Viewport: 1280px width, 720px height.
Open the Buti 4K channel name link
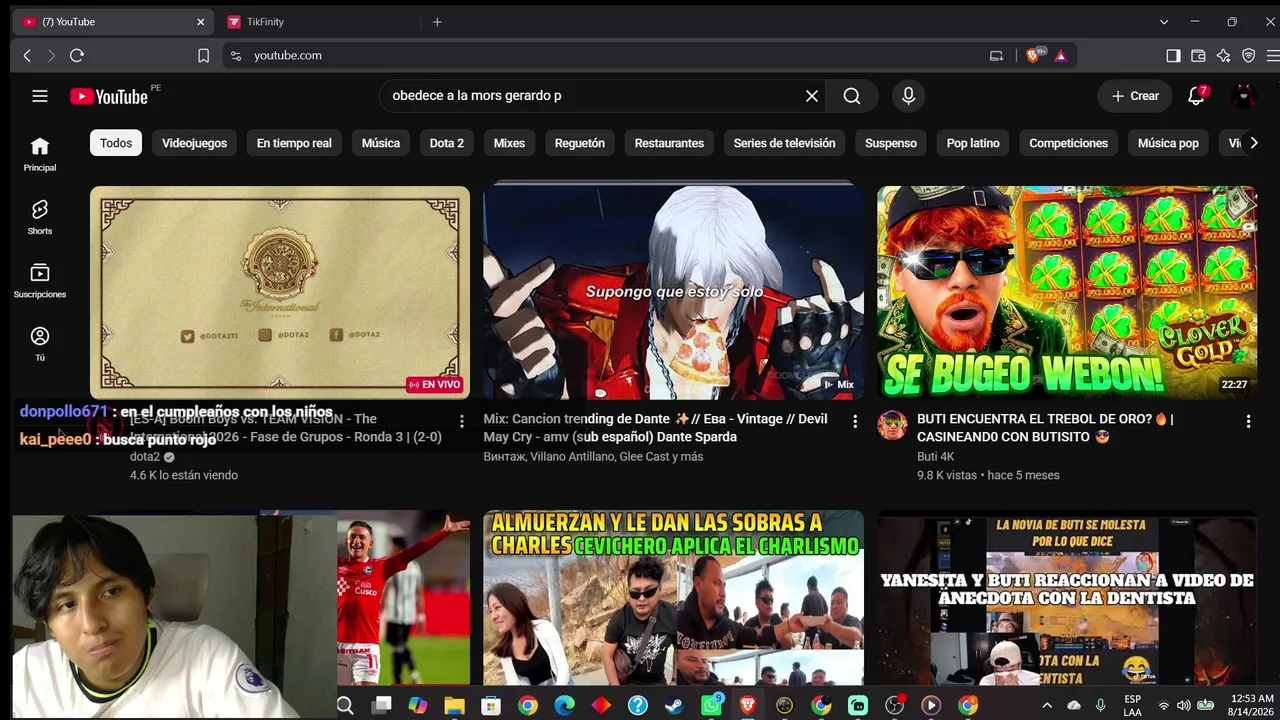pyautogui.click(x=936, y=457)
